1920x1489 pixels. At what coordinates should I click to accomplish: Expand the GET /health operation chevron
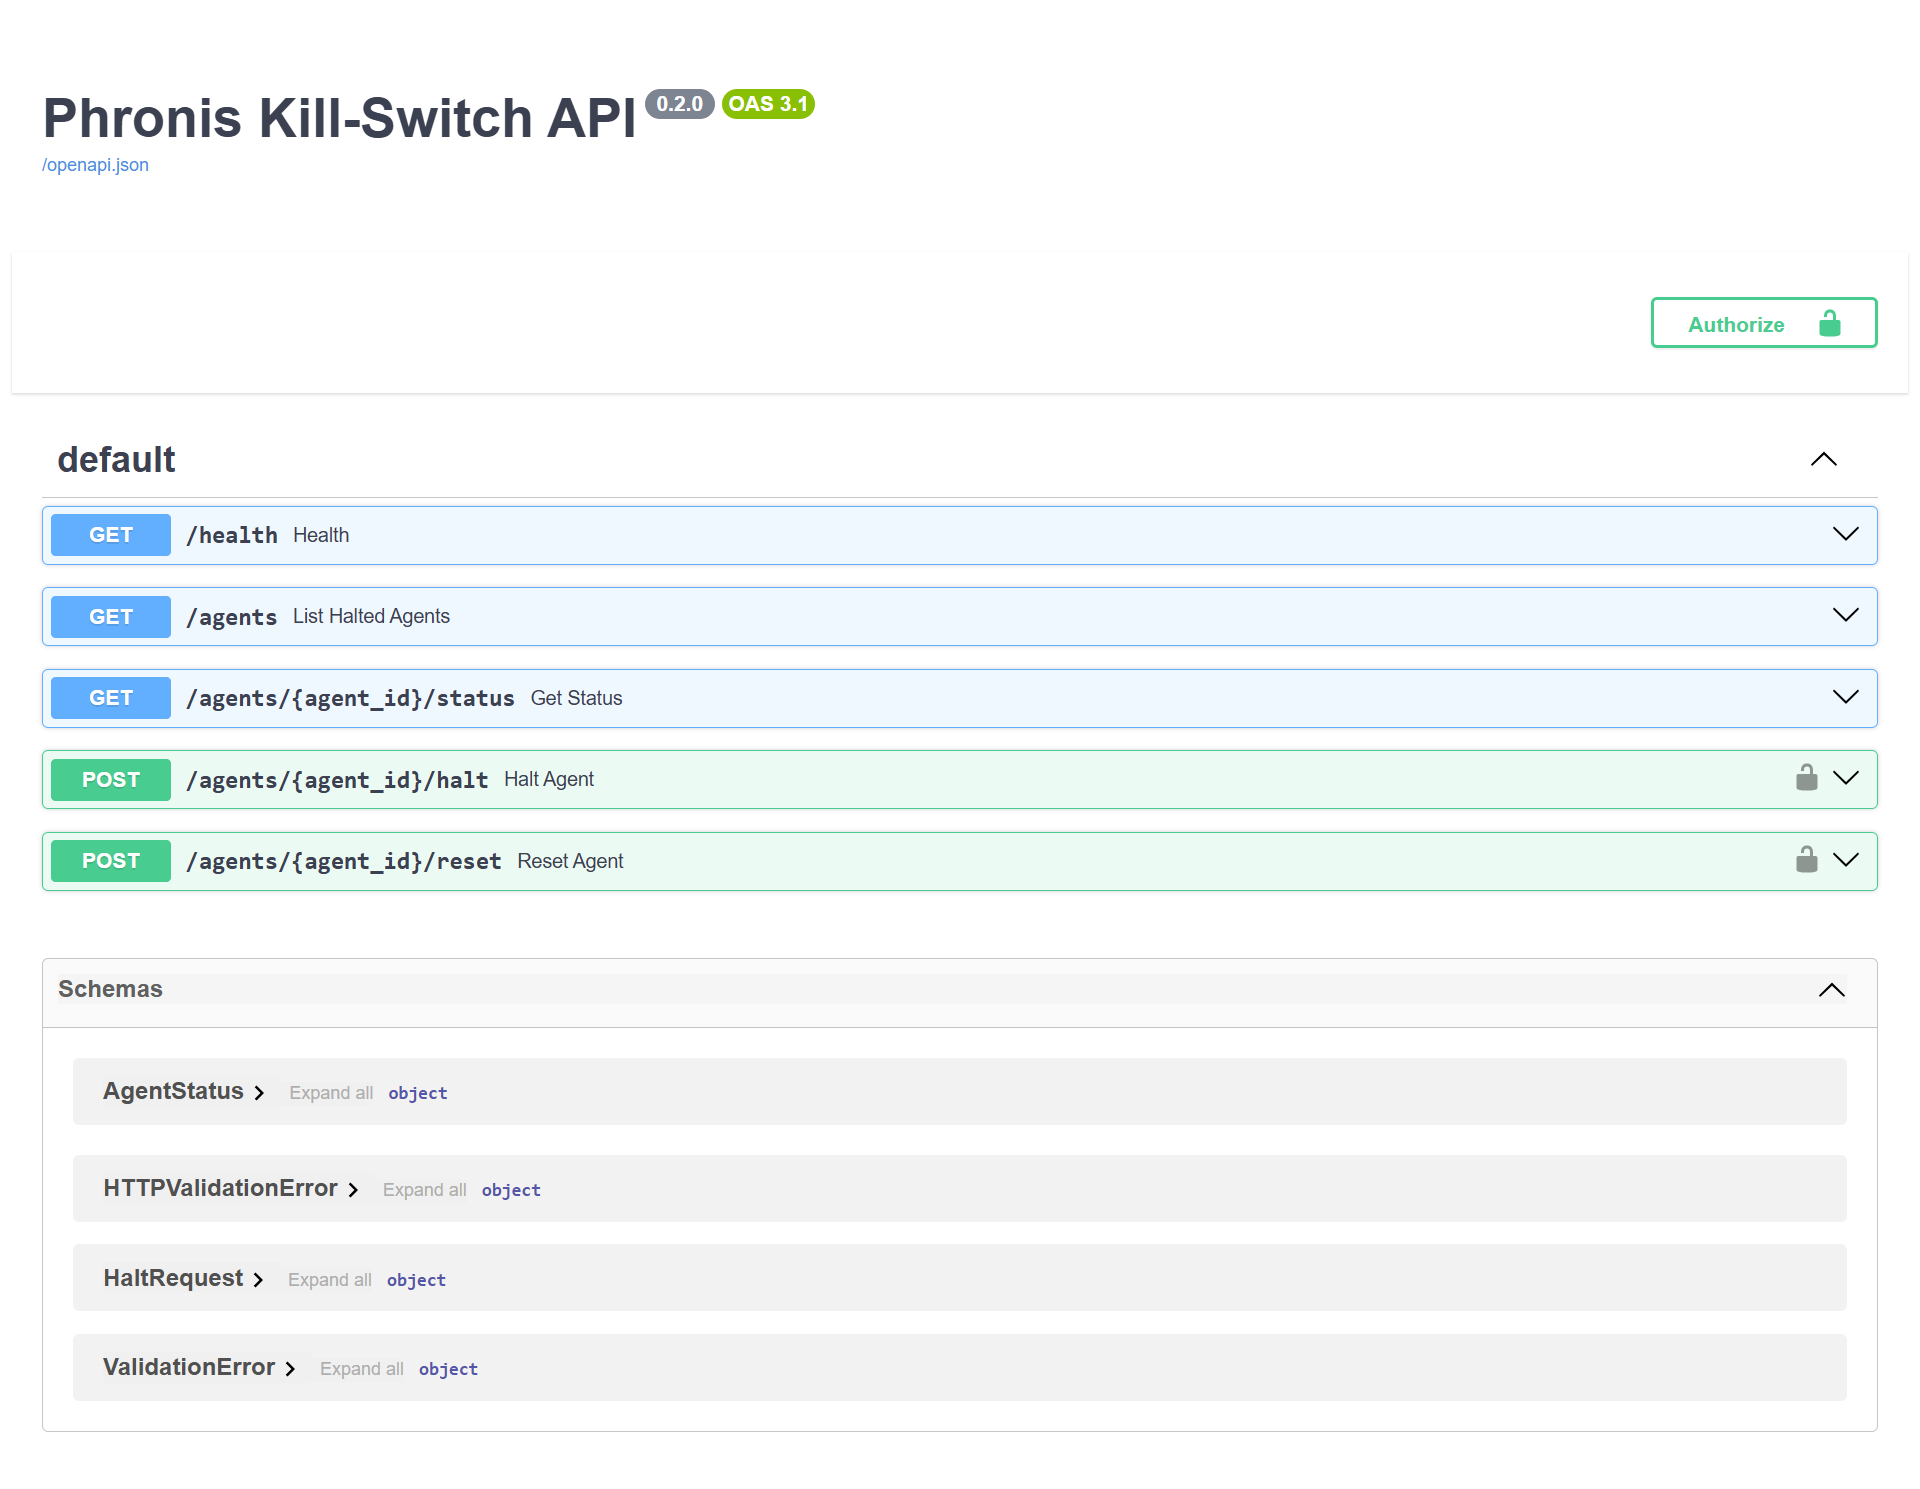(x=1845, y=535)
